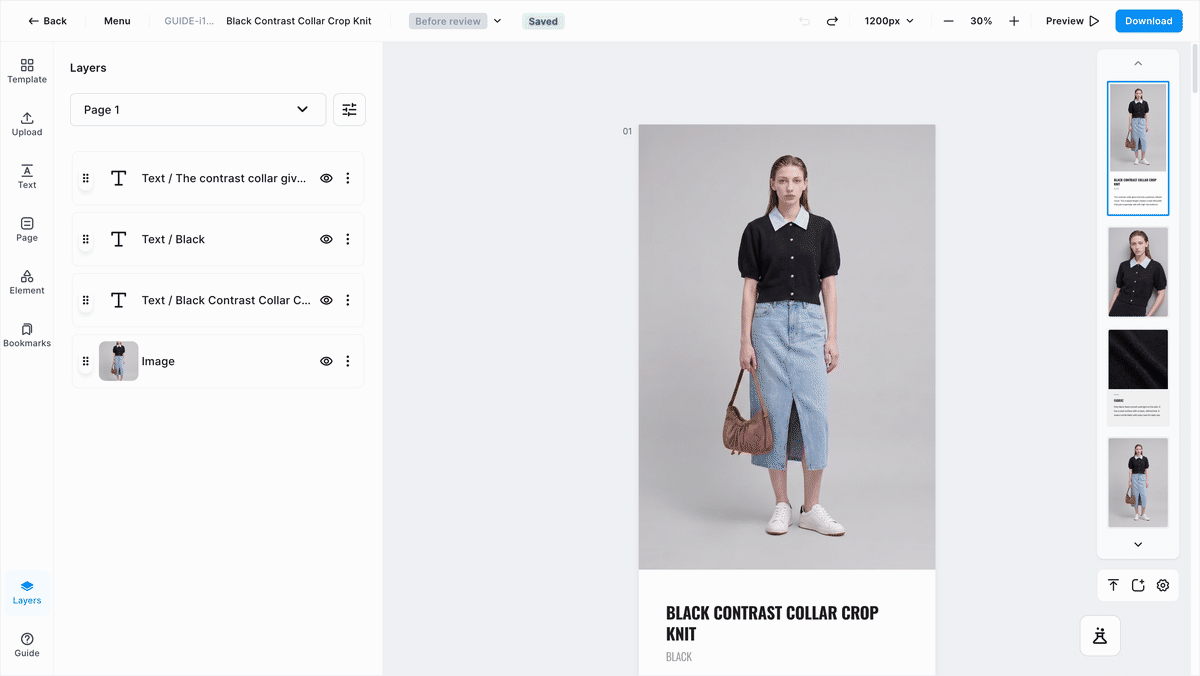The height and width of the screenshot is (676, 1200).
Task: Grab drag handle of the Image layer
Action: tap(86, 361)
